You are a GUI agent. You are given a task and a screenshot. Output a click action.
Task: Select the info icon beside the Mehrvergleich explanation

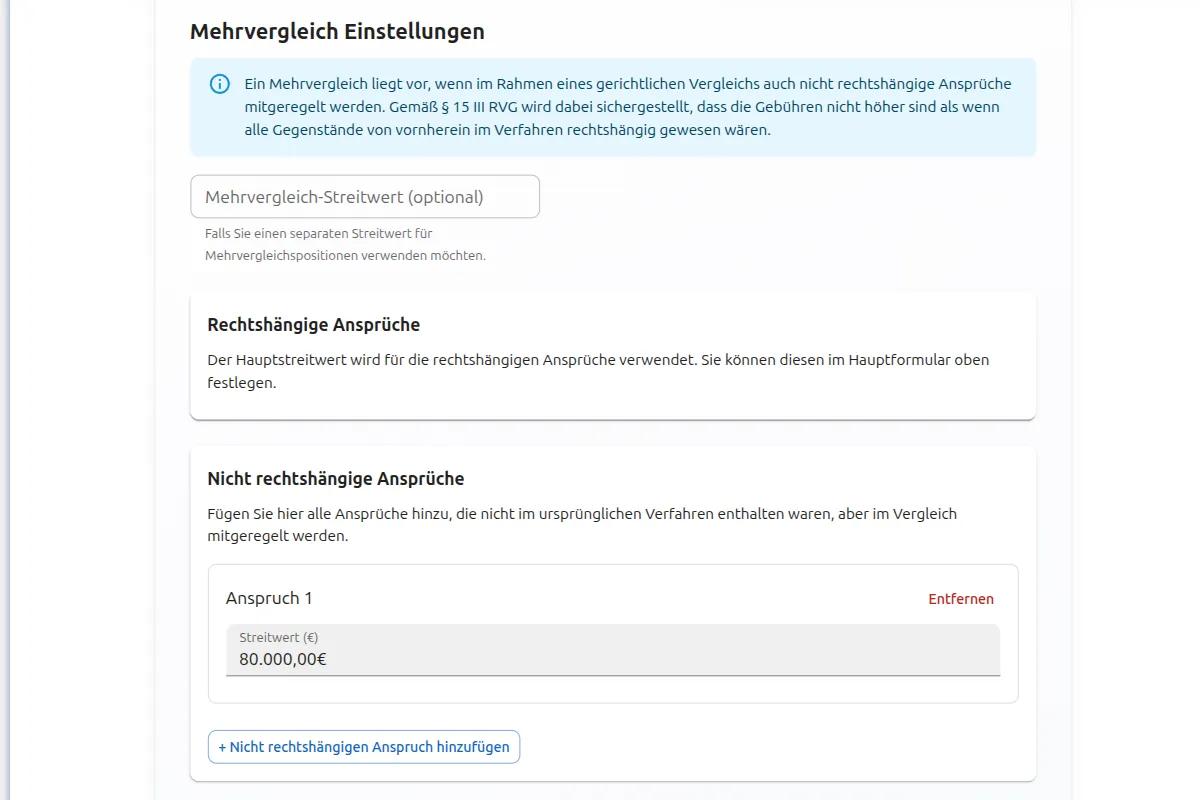219,84
